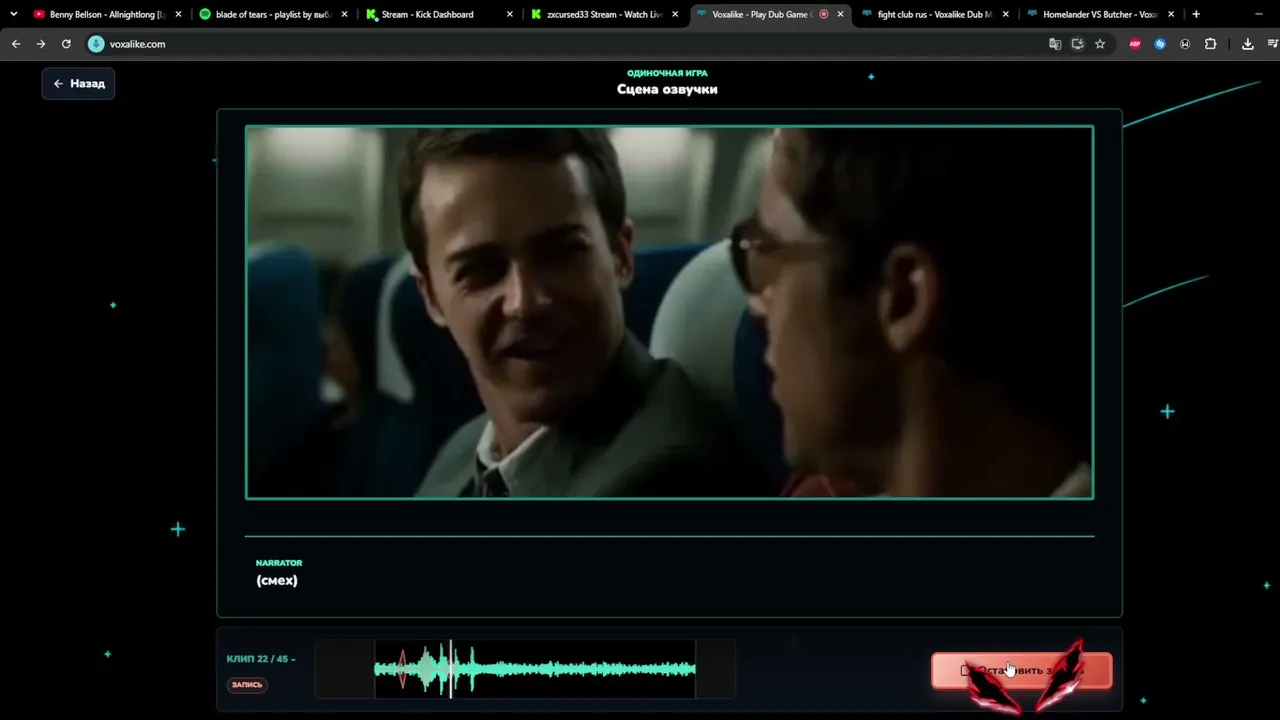Switch to the Stream - Kick Dashboard tab
1280x720 pixels.
[x=438, y=14]
